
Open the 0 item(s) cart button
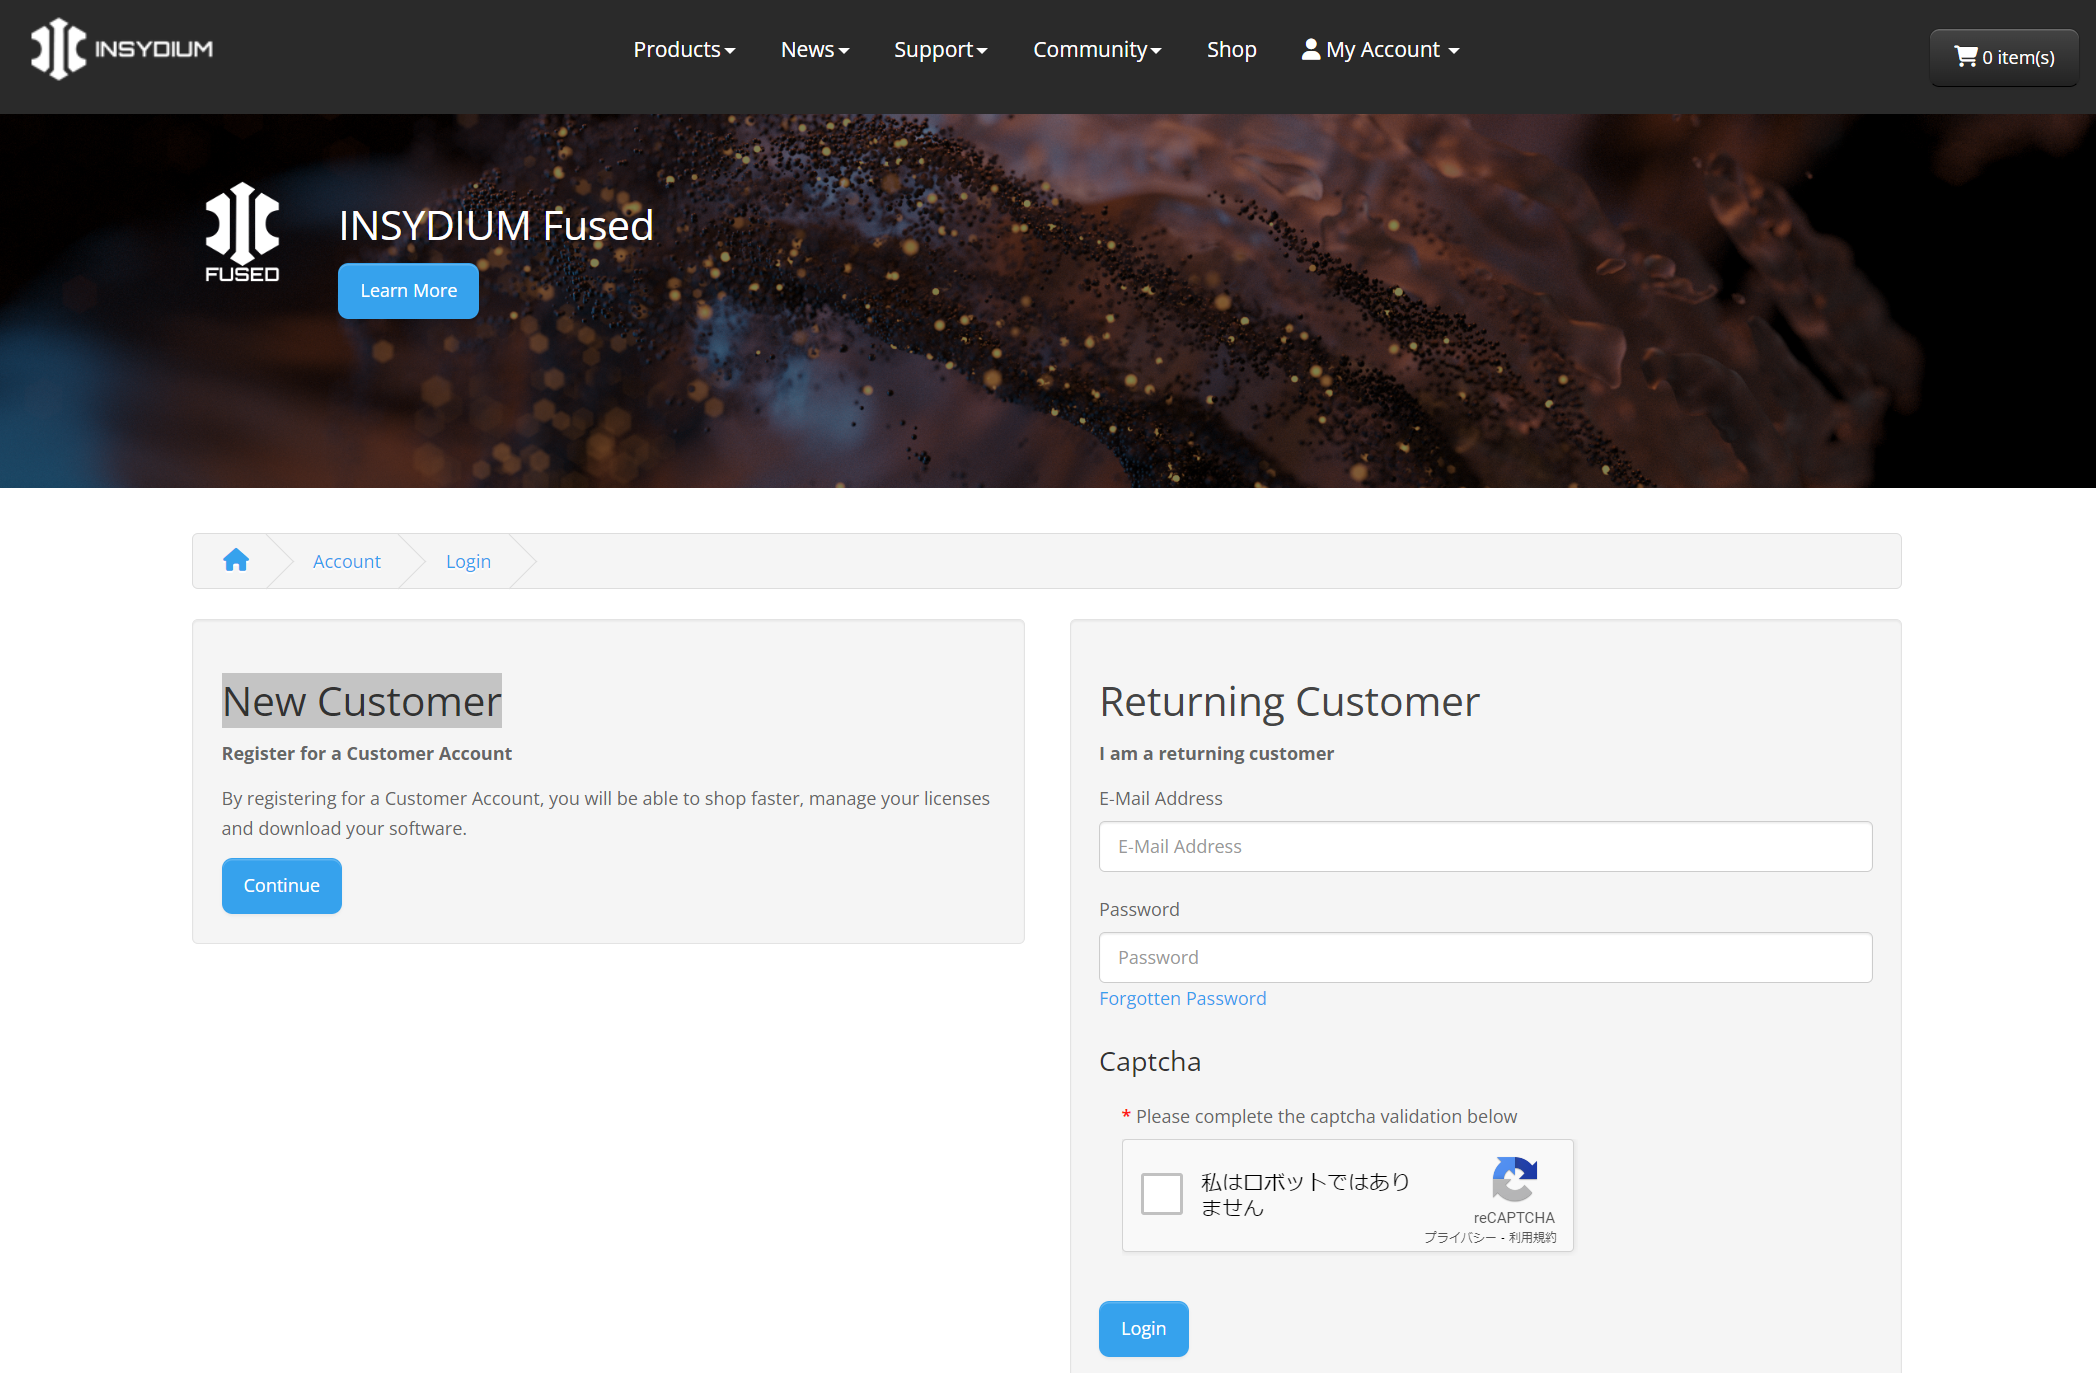2004,58
